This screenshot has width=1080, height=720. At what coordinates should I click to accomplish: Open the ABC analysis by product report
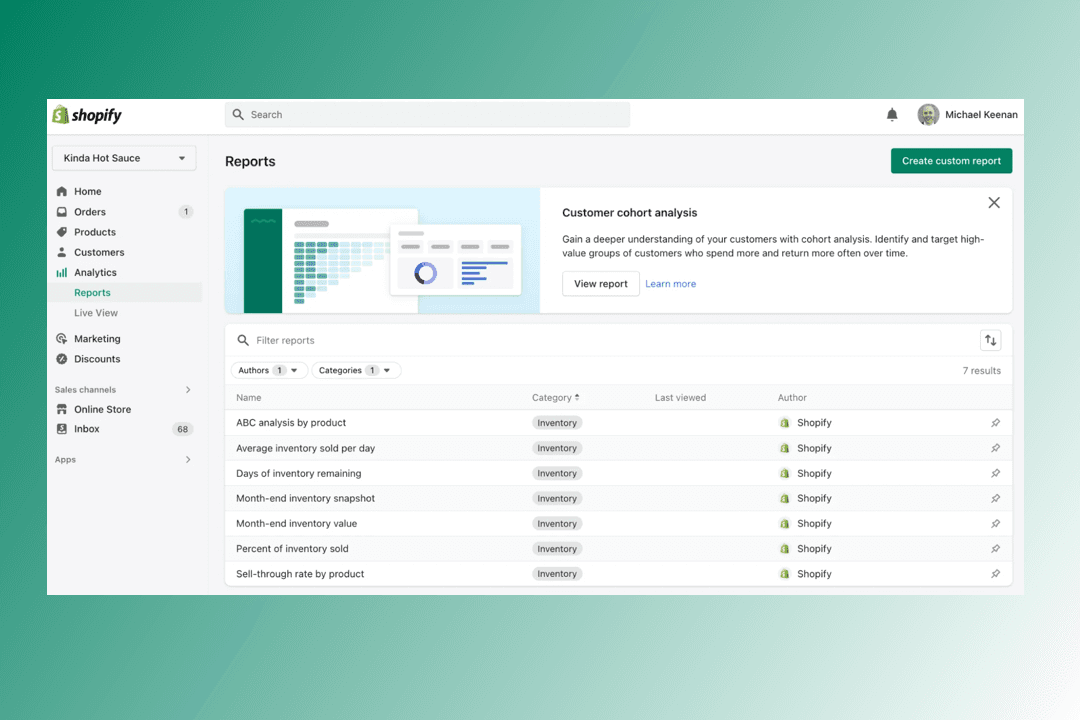[291, 423]
